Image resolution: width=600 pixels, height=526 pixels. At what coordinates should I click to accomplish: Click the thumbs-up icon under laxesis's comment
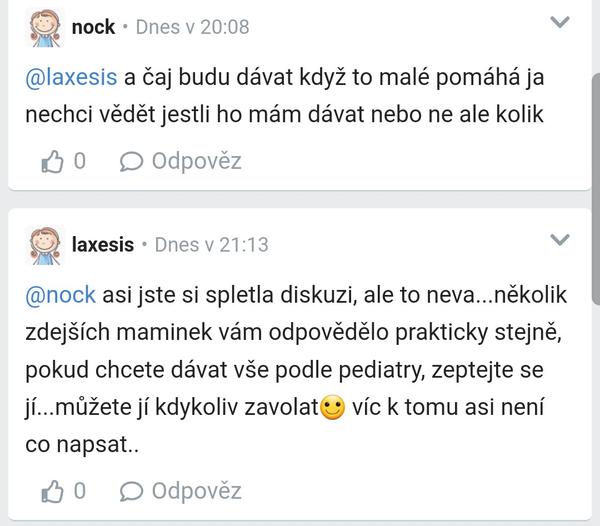pyautogui.click(x=51, y=490)
